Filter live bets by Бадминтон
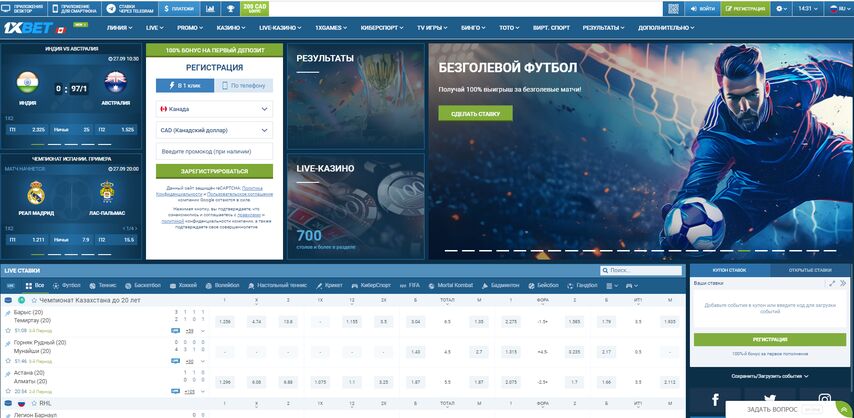This screenshot has width=854, height=418. point(500,285)
